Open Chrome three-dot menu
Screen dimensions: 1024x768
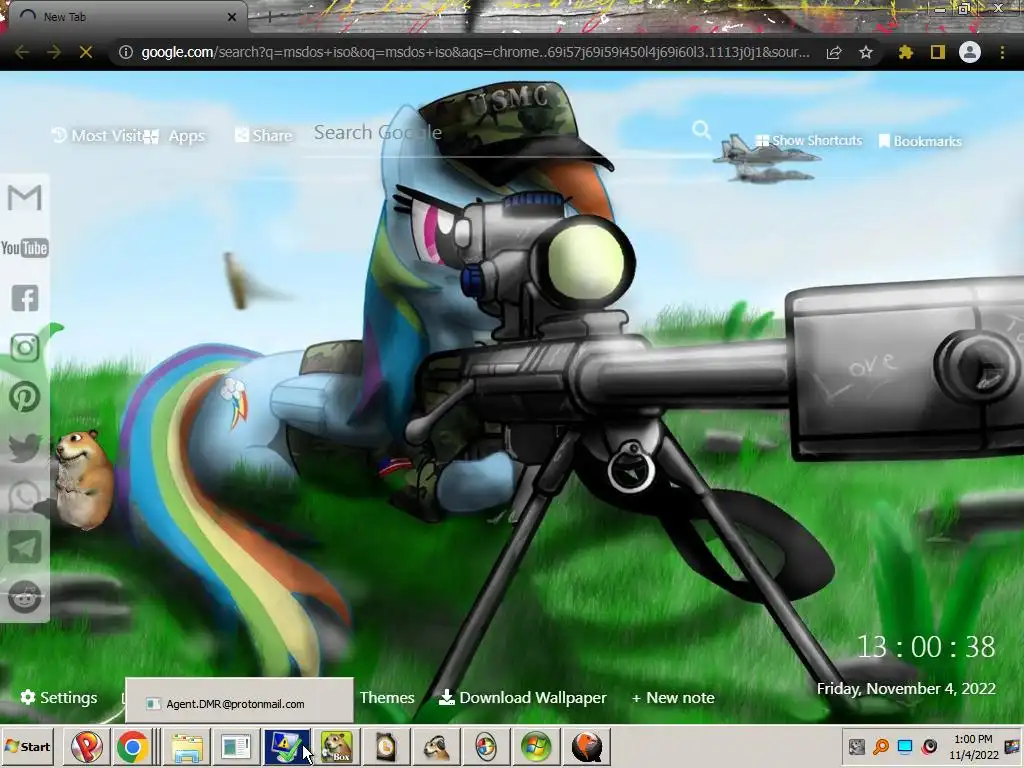coord(1002,52)
